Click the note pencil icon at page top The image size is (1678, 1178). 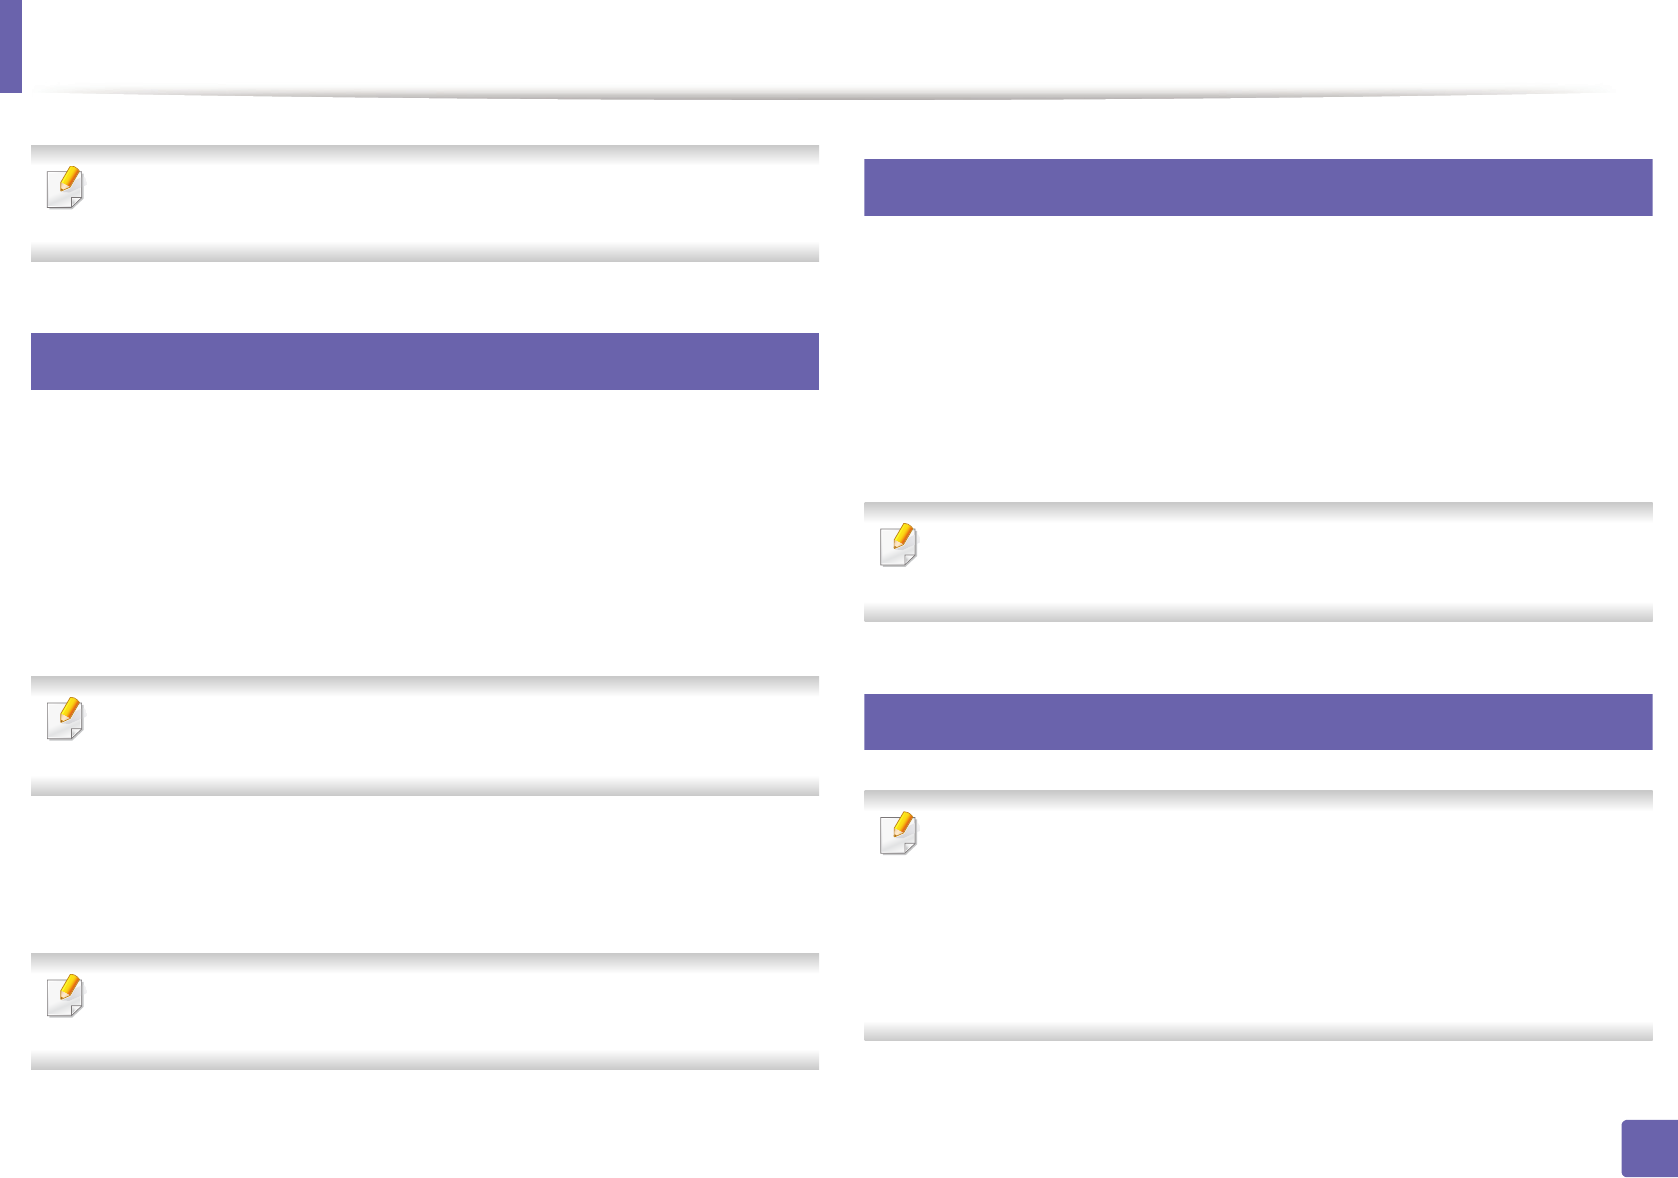66,188
